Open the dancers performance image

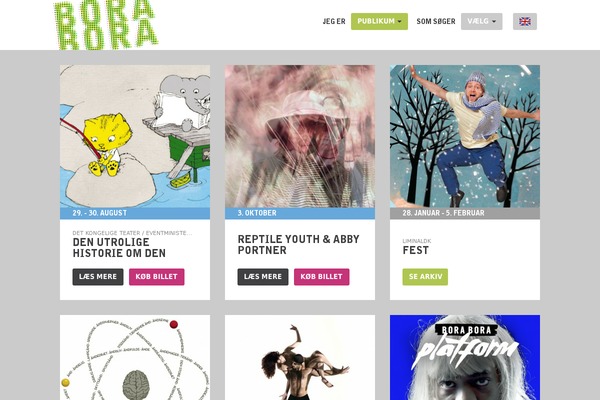point(300,358)
